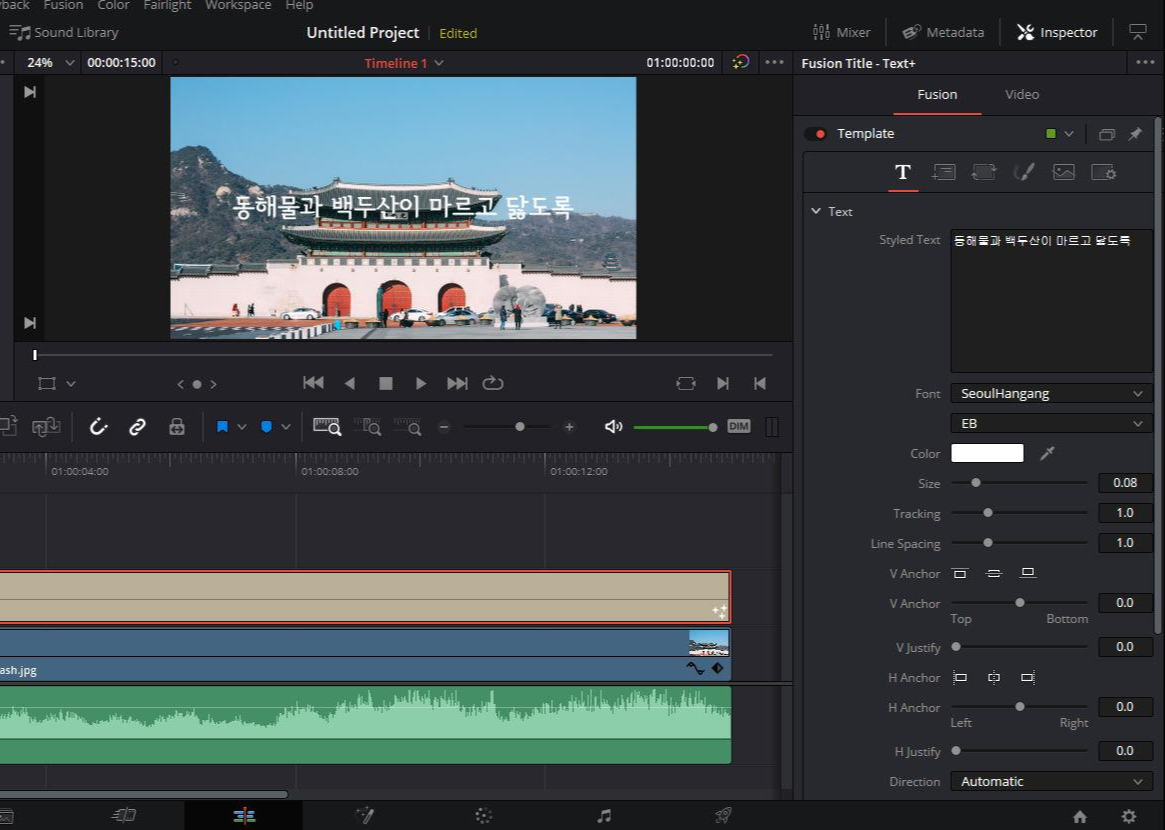Open the SeoulHangang font dropdown
1165x830 pixels.
[1050, 394]
